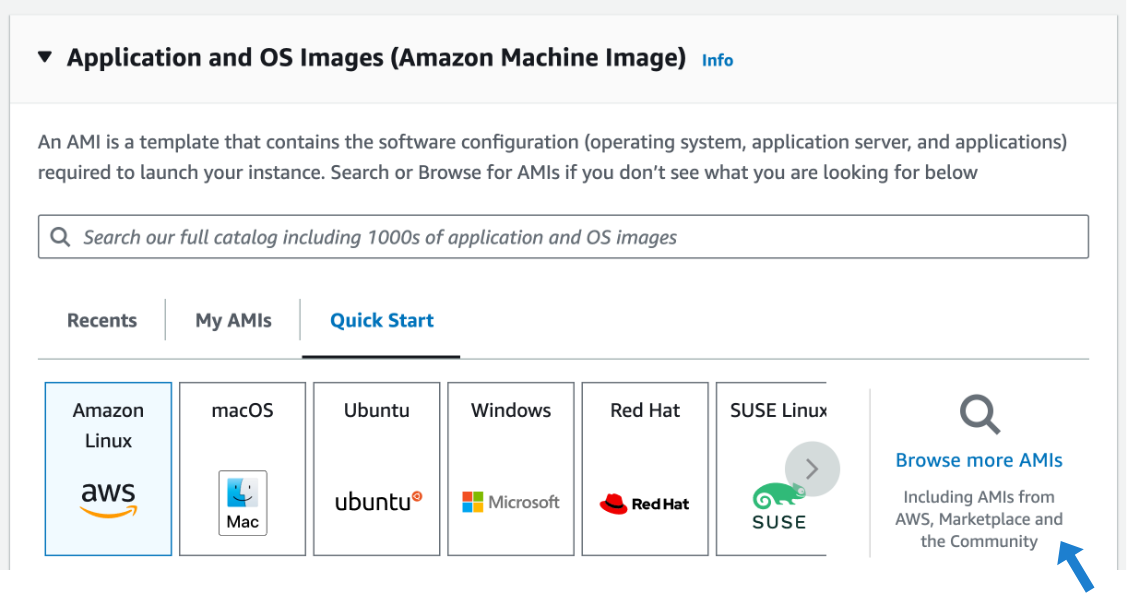This screenshot has height=593, width=1127.
Task: Show more OS options with the right chevron
Action: [x=812, y=468]
